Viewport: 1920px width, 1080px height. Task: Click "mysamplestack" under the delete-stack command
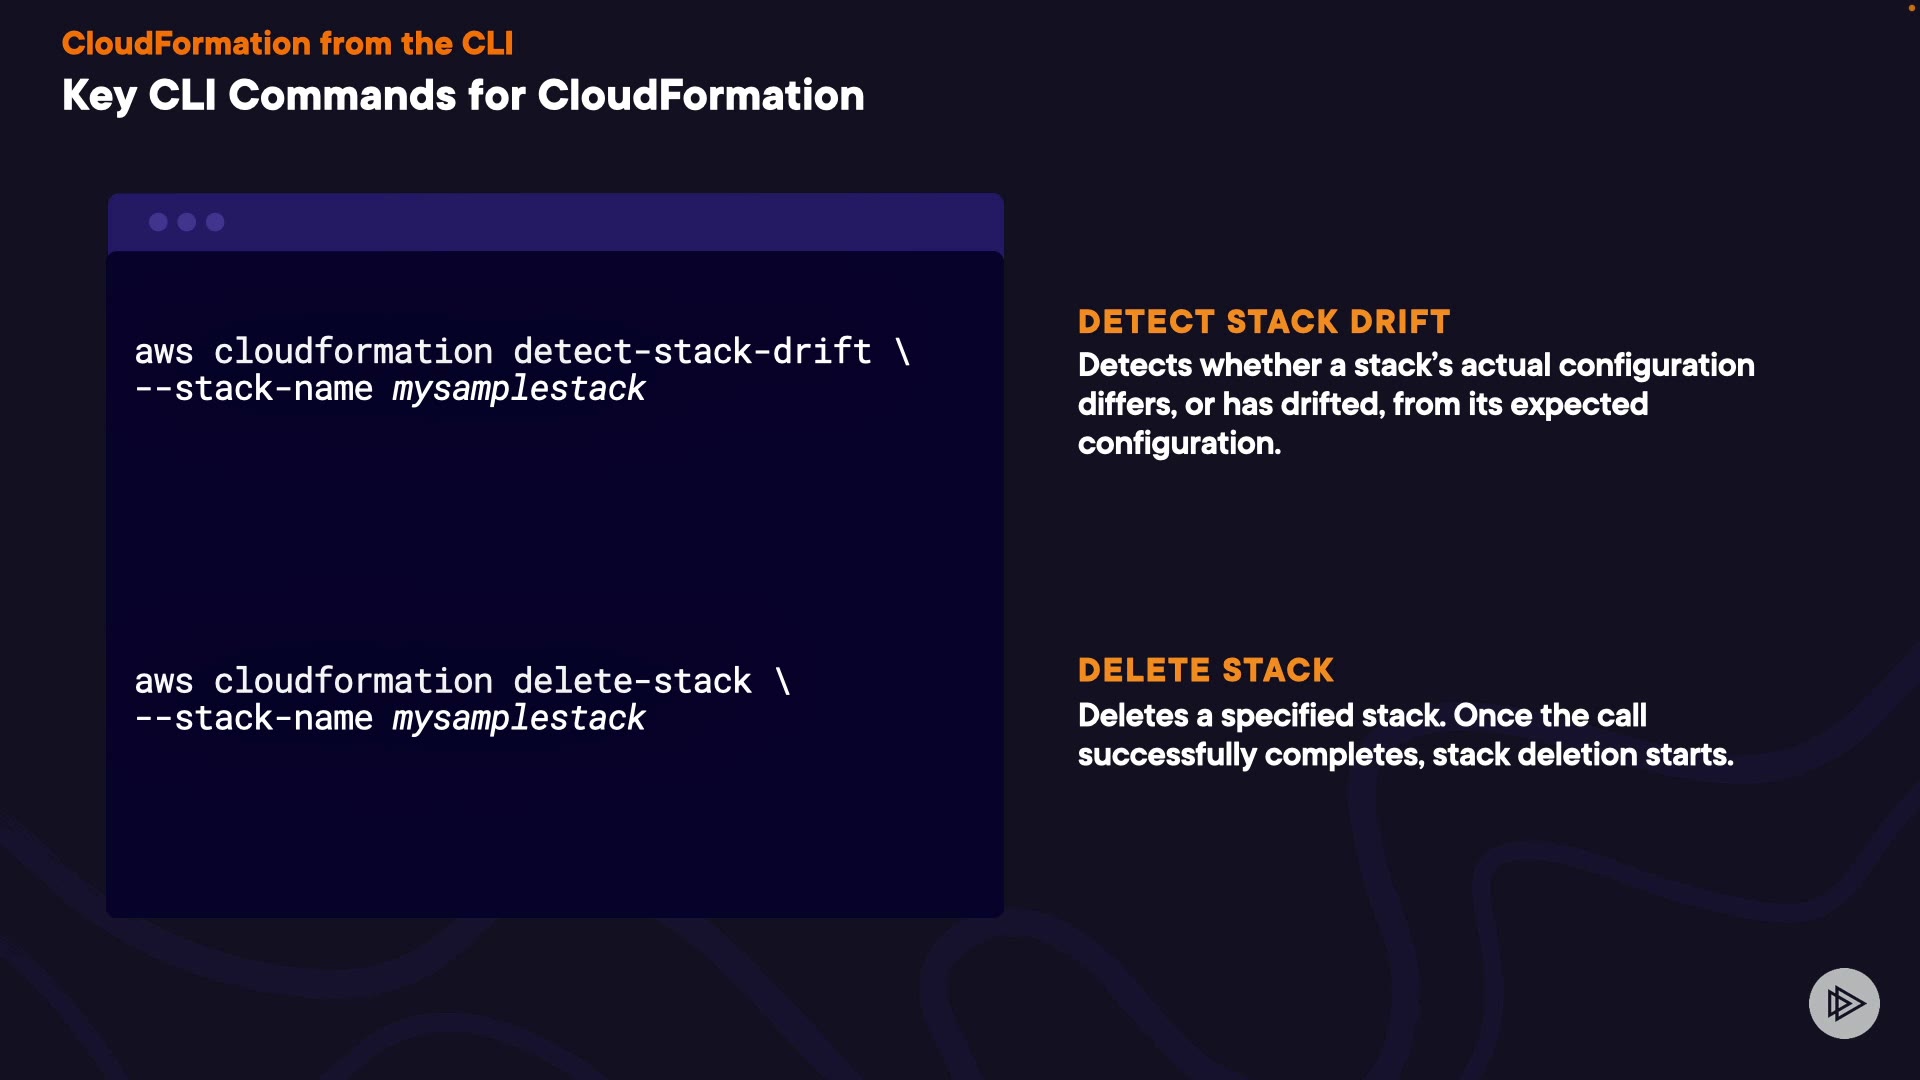point(518,718)
